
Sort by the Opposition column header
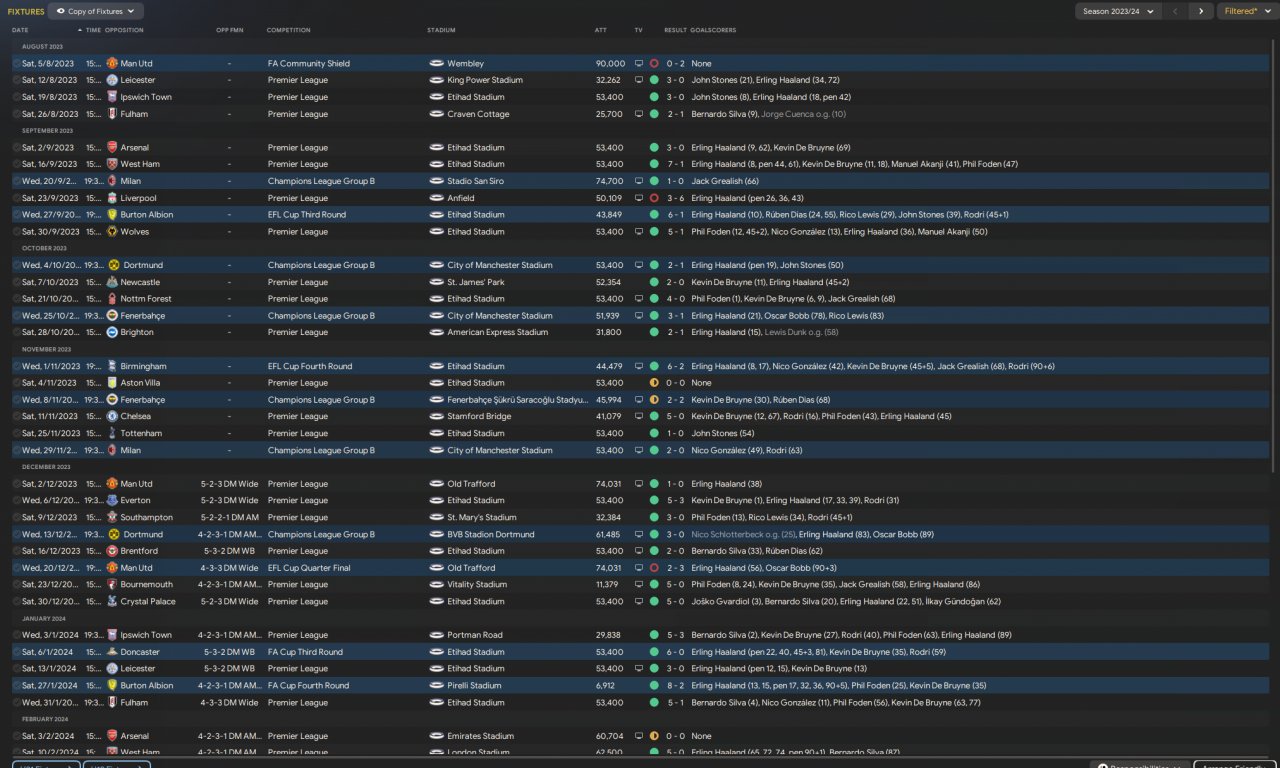point(124,30)
